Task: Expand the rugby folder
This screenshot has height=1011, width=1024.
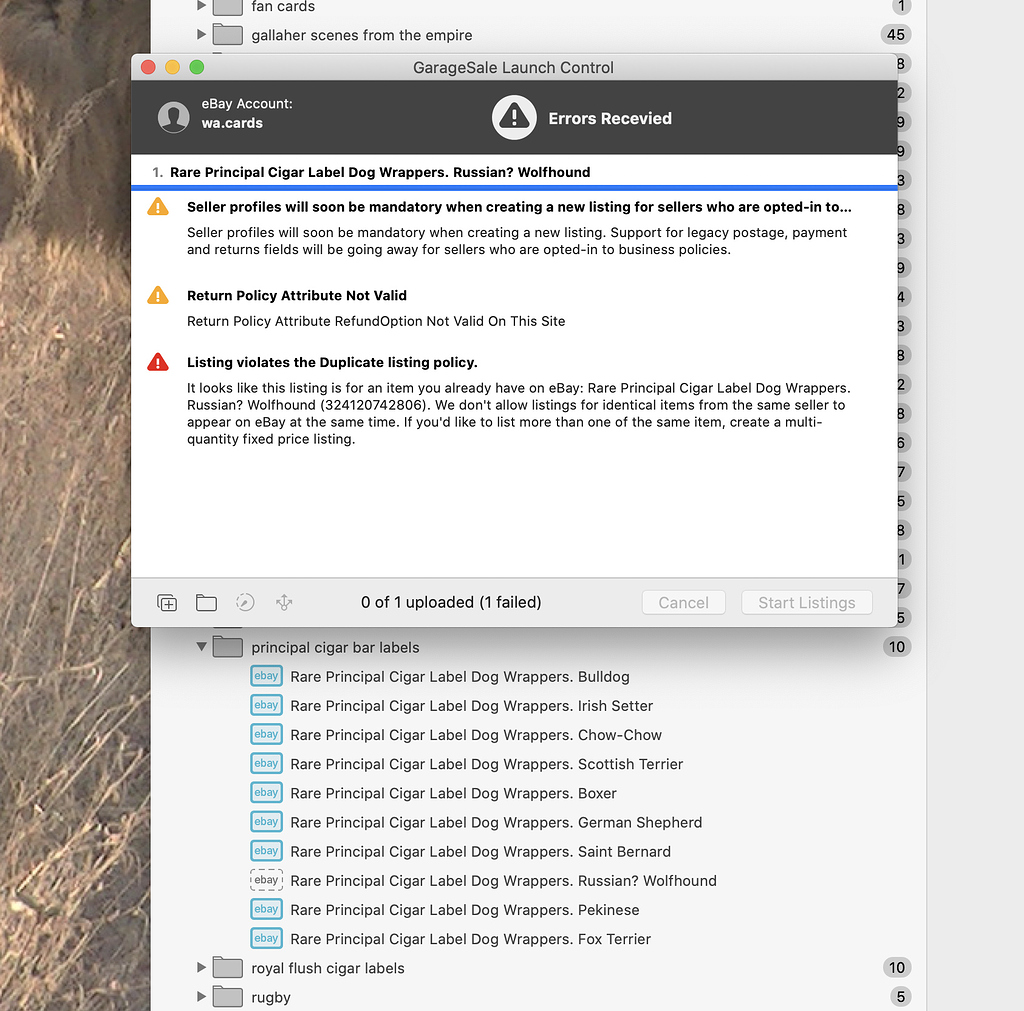Action: [x=201, y=997]
